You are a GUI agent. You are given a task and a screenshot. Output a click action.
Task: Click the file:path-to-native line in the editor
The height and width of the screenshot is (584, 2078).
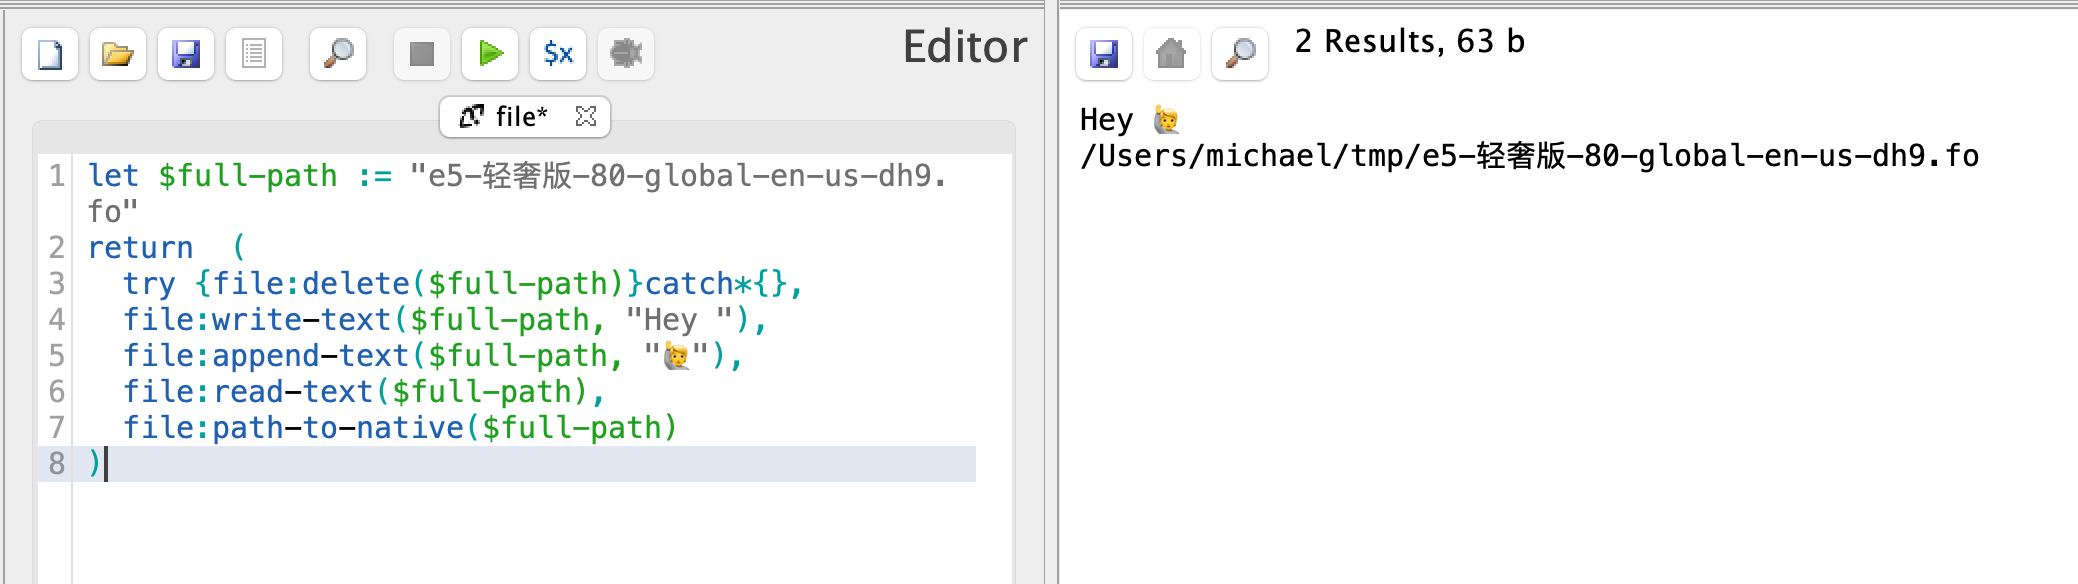(400, 428)
